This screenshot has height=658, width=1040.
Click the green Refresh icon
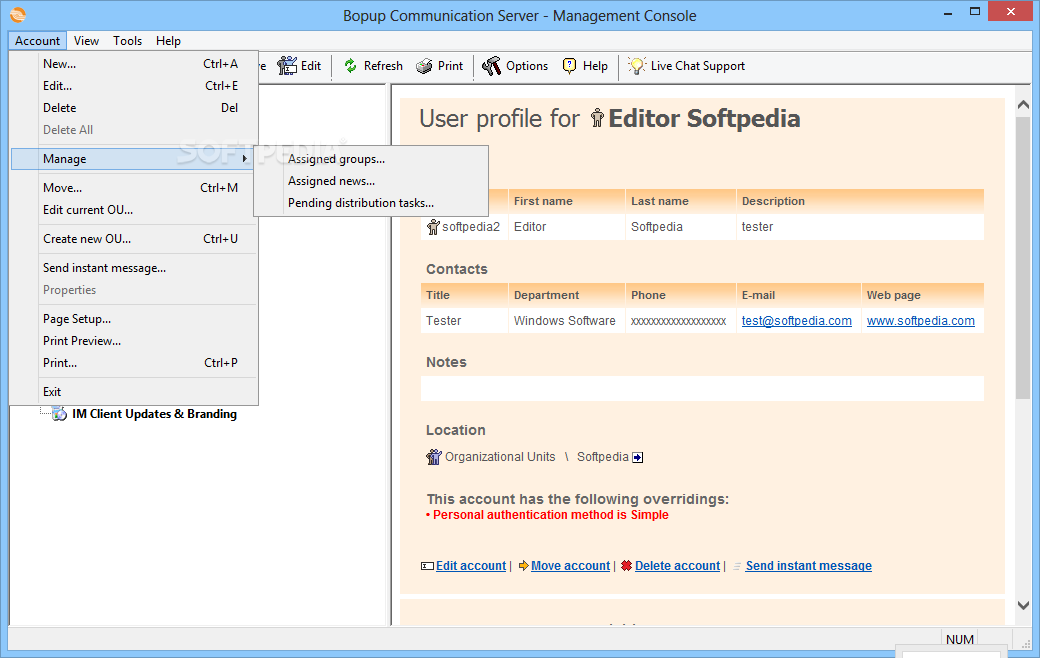point(350,66)
